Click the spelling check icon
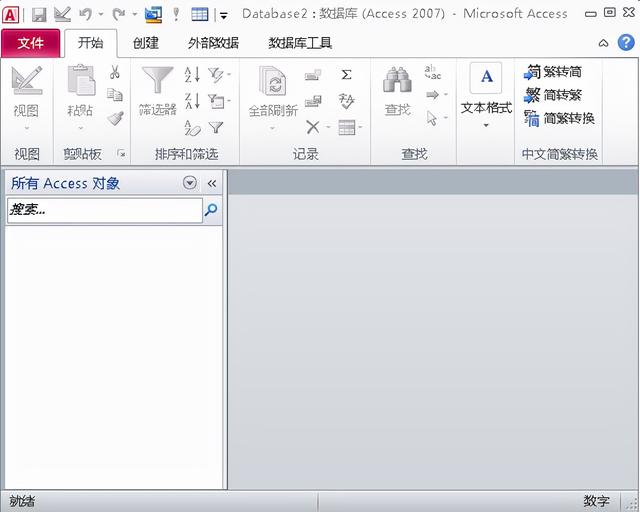This screenshot has width=640, height=512. [x=347, y=101]
